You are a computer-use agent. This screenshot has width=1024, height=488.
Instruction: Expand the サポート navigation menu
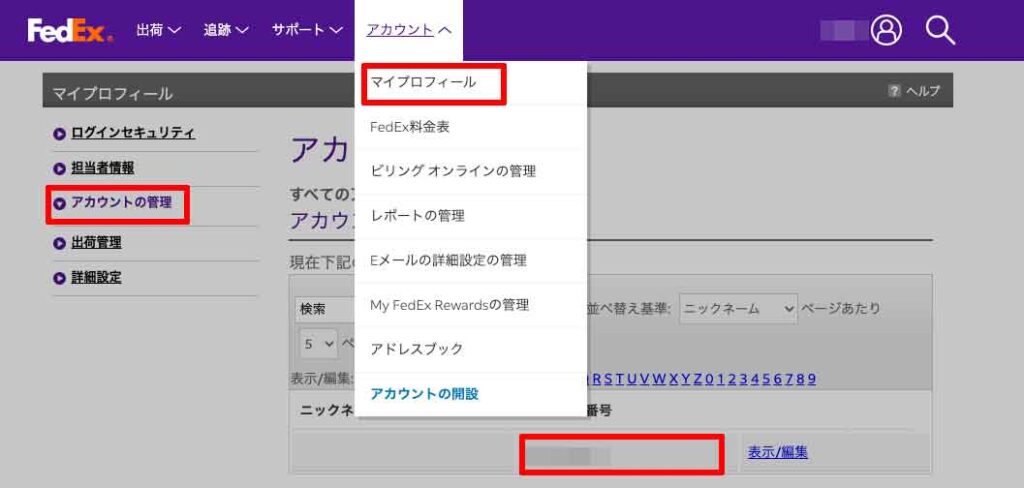(308, 30)
